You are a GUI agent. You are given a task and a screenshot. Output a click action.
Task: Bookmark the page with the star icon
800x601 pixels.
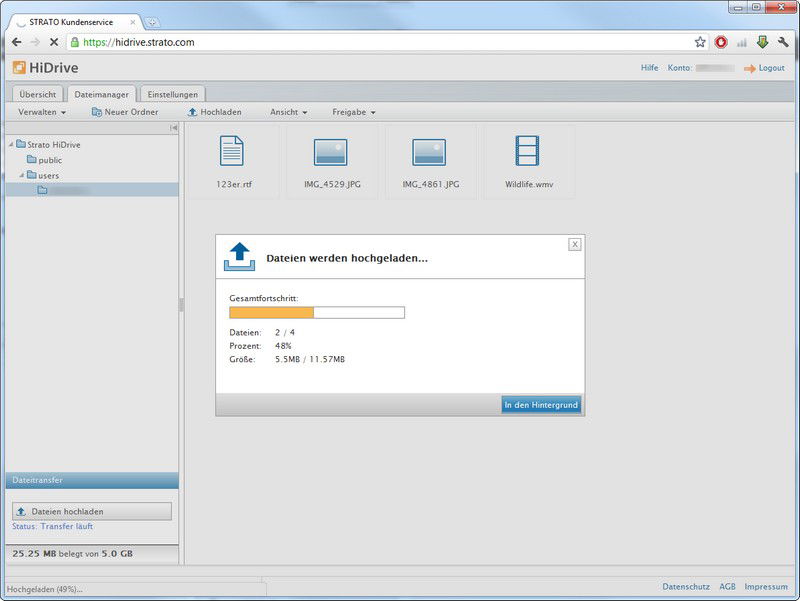point(700,42)
